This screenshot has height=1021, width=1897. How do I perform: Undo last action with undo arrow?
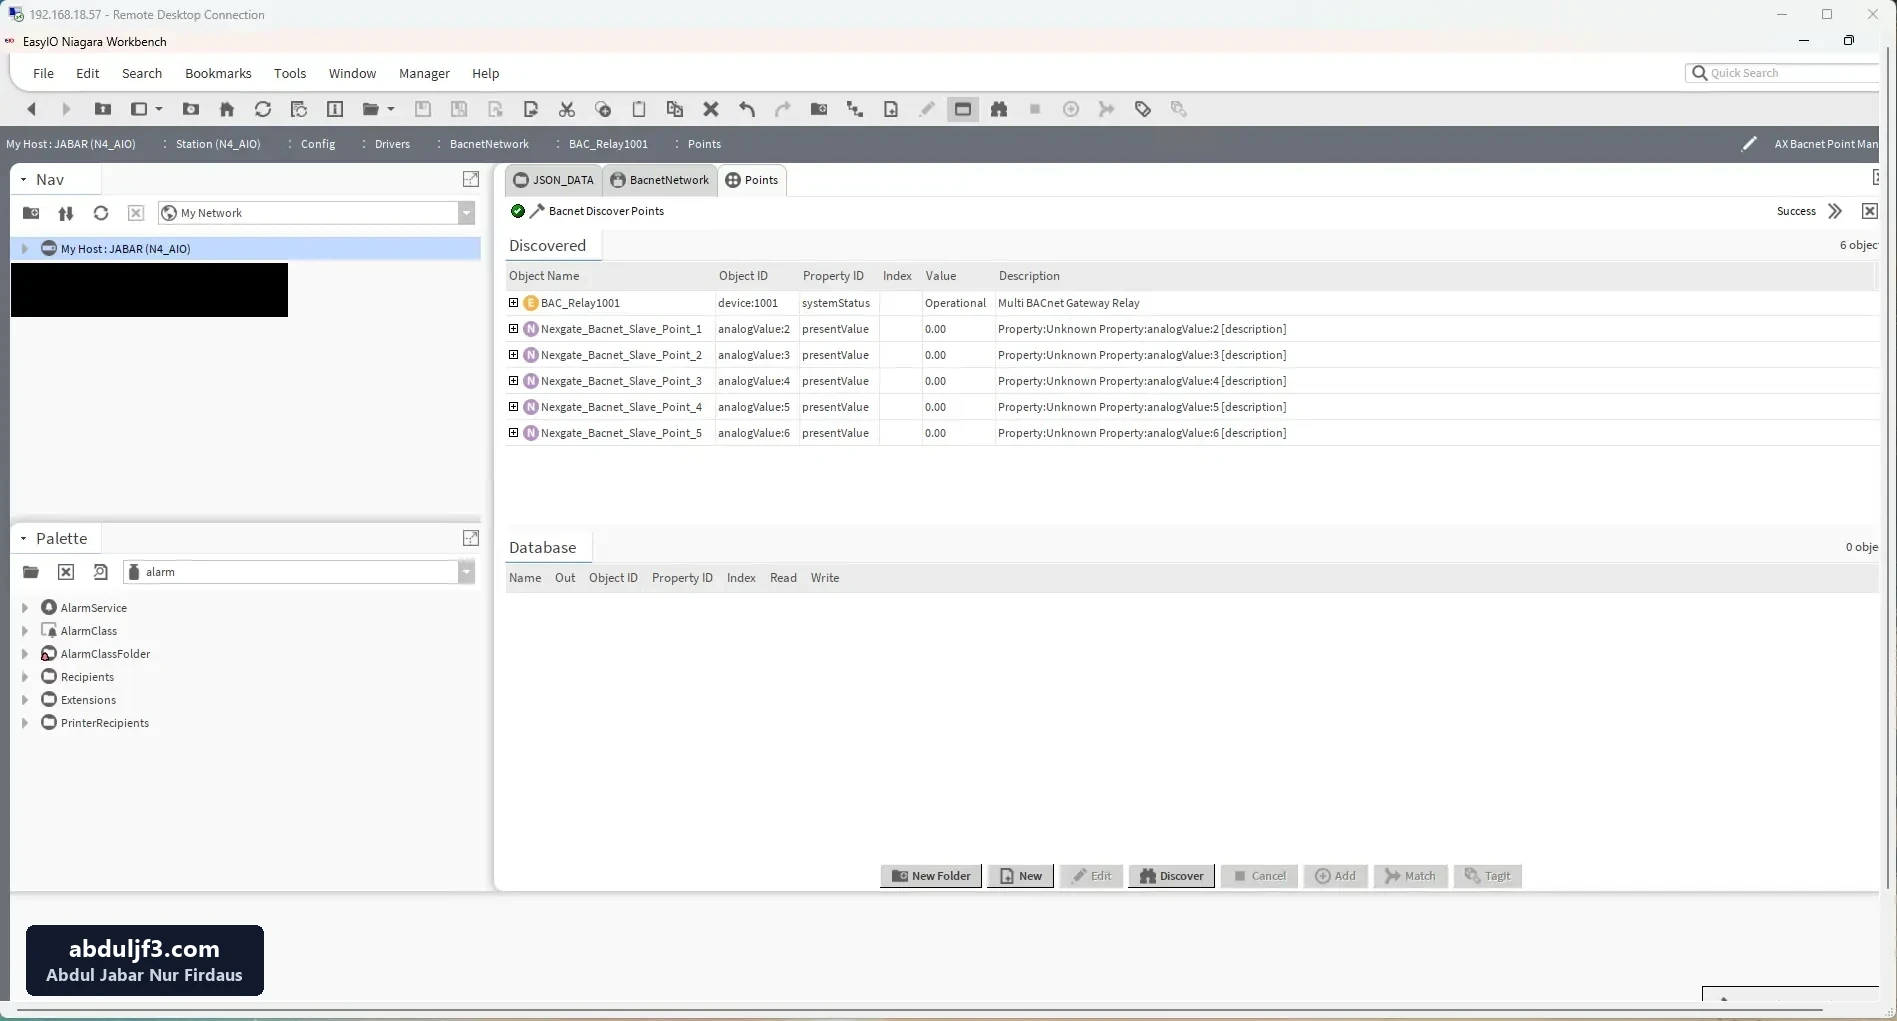(747, 109)
